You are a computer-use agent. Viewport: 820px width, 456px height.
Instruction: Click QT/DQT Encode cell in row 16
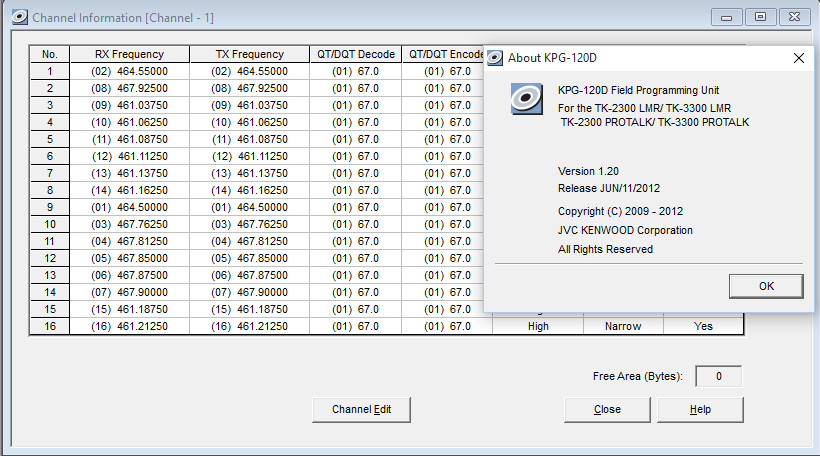coord(447,326)
